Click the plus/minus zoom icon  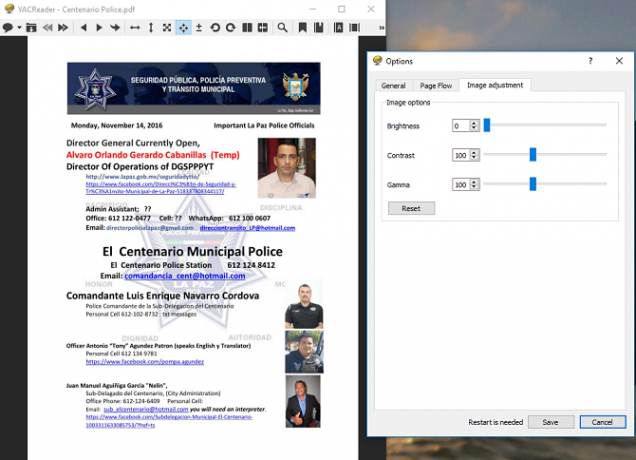point(199,28)
